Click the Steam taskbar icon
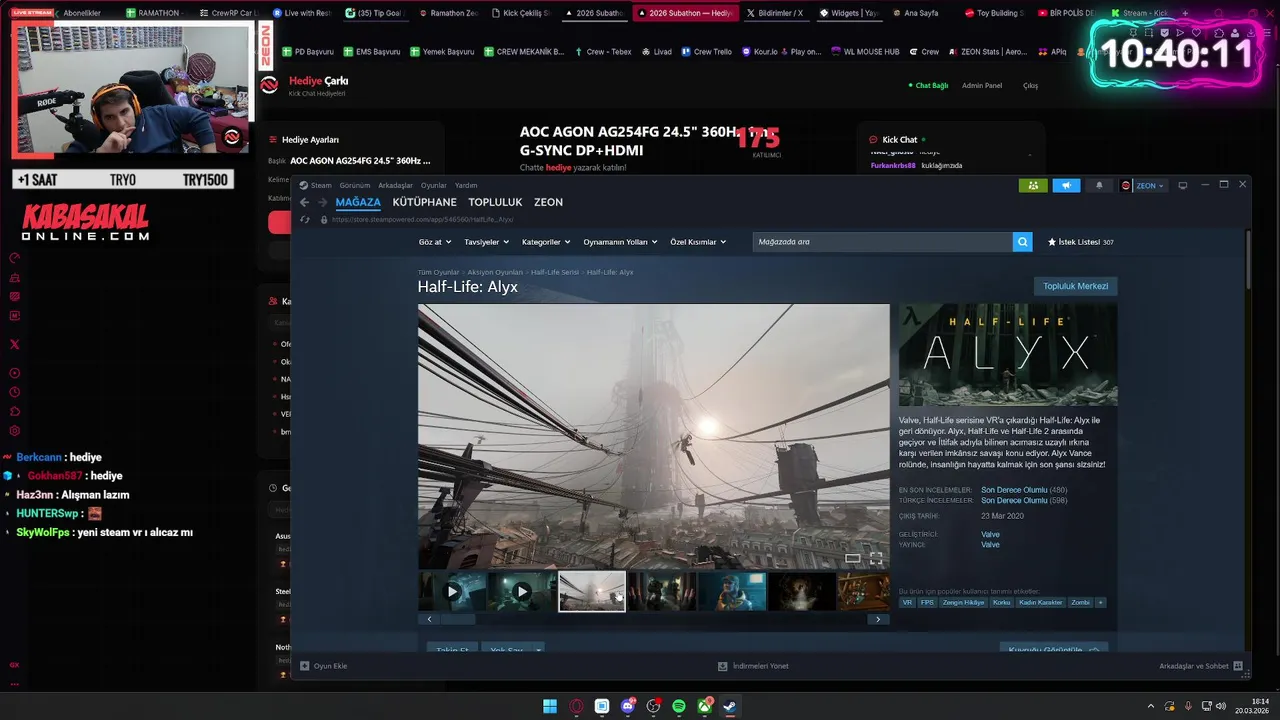Screen dimensions: 1280x720 pos(730,706)
